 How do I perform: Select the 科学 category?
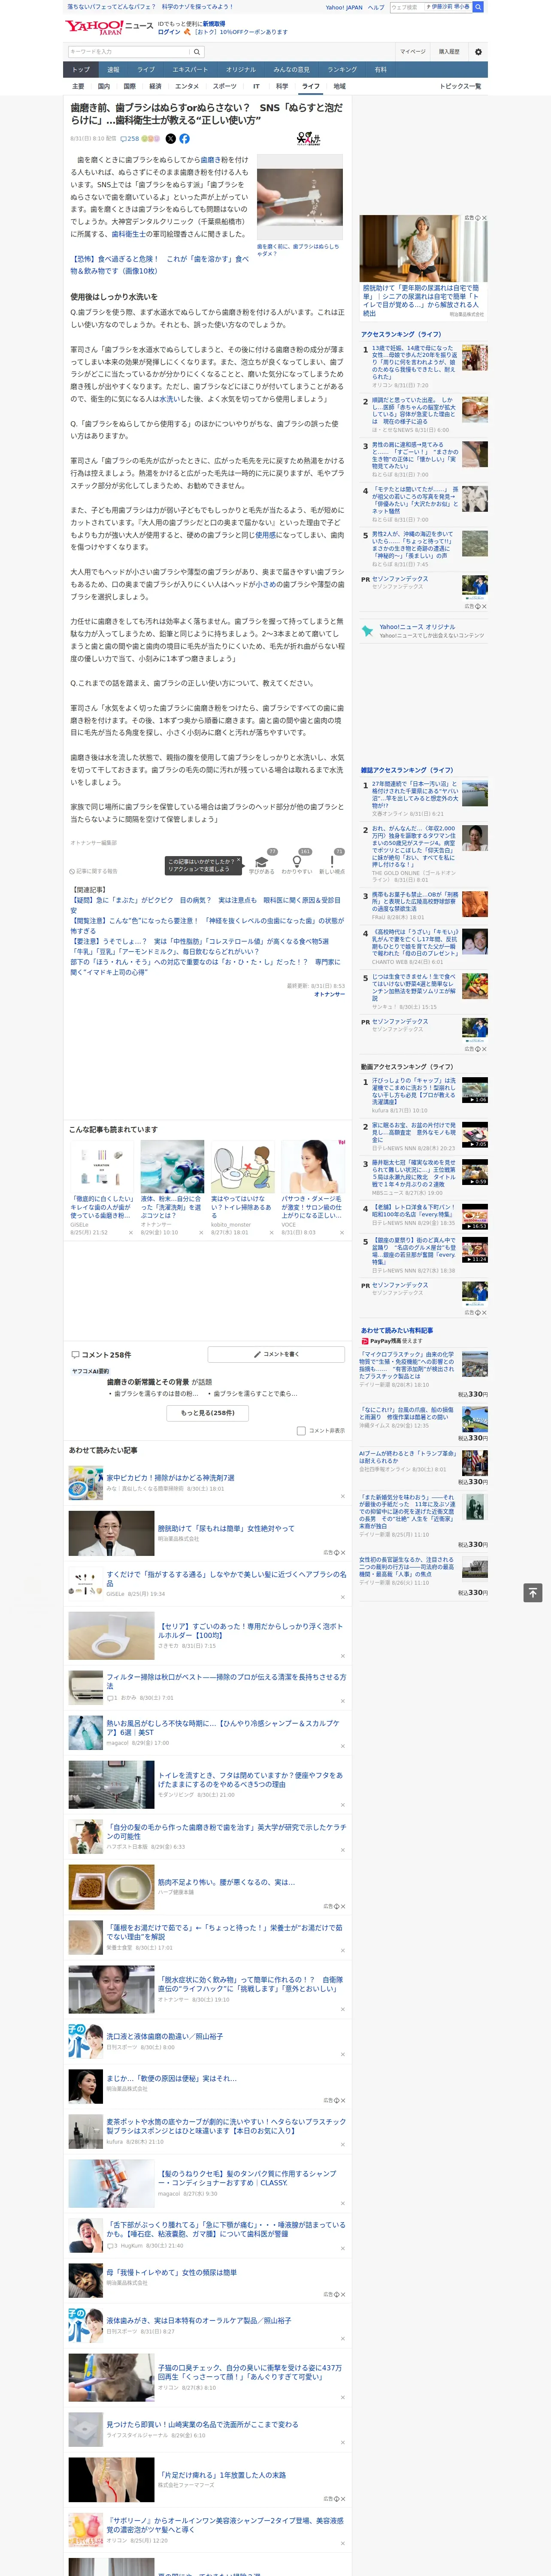click(282, 86)
